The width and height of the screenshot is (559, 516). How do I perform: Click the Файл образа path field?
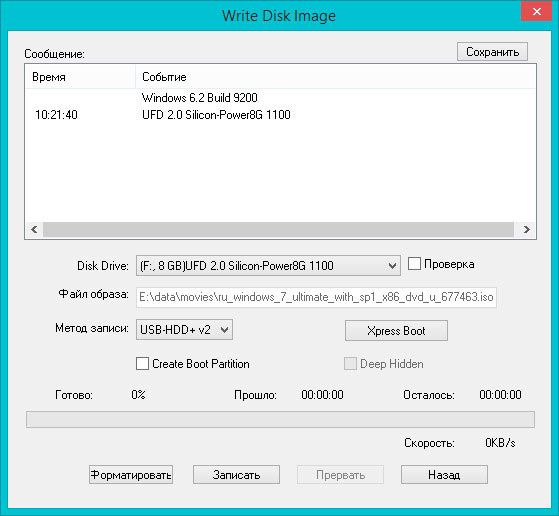pyautogui.click(x=316, y=297)
